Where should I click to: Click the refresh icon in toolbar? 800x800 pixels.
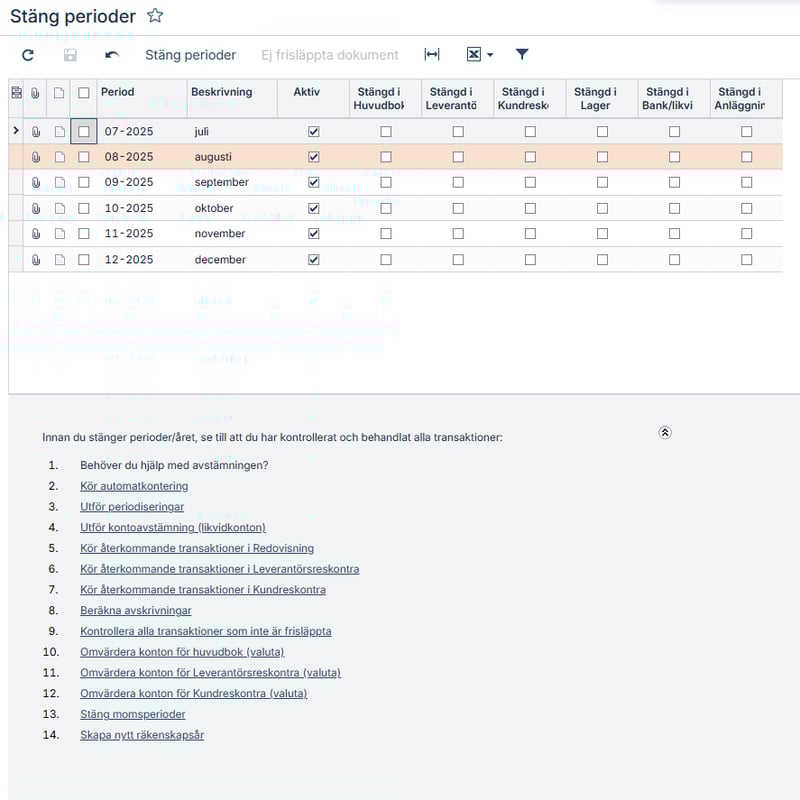28,55
